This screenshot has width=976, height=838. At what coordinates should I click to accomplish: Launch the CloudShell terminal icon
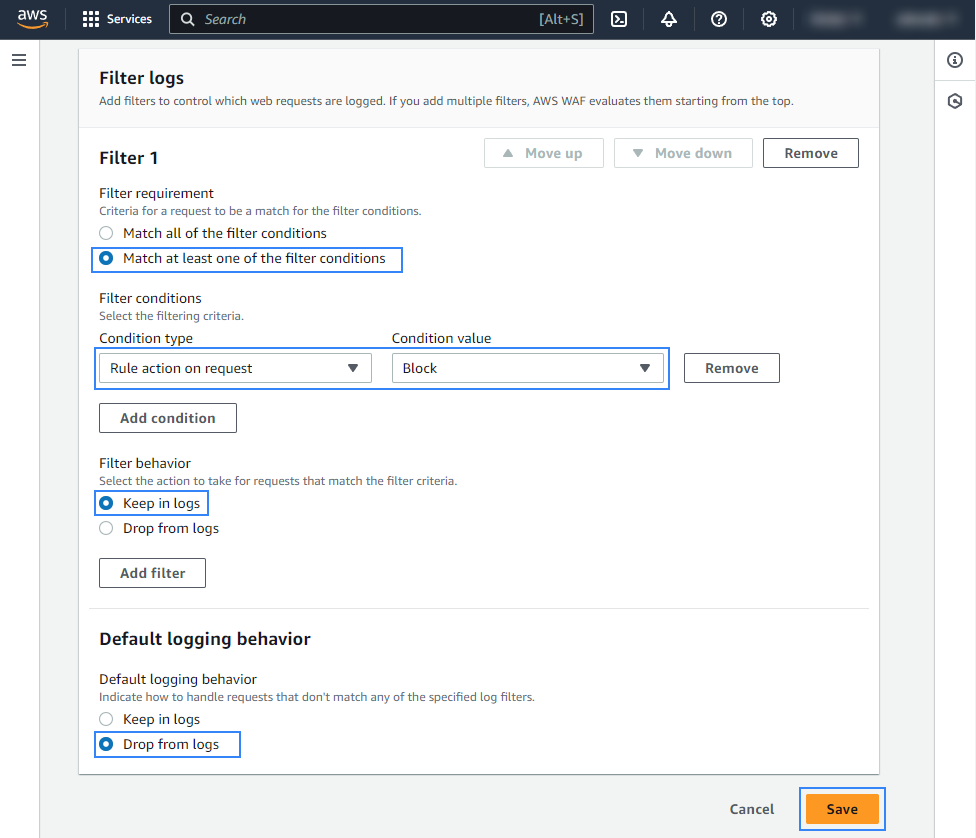[619, 19]
